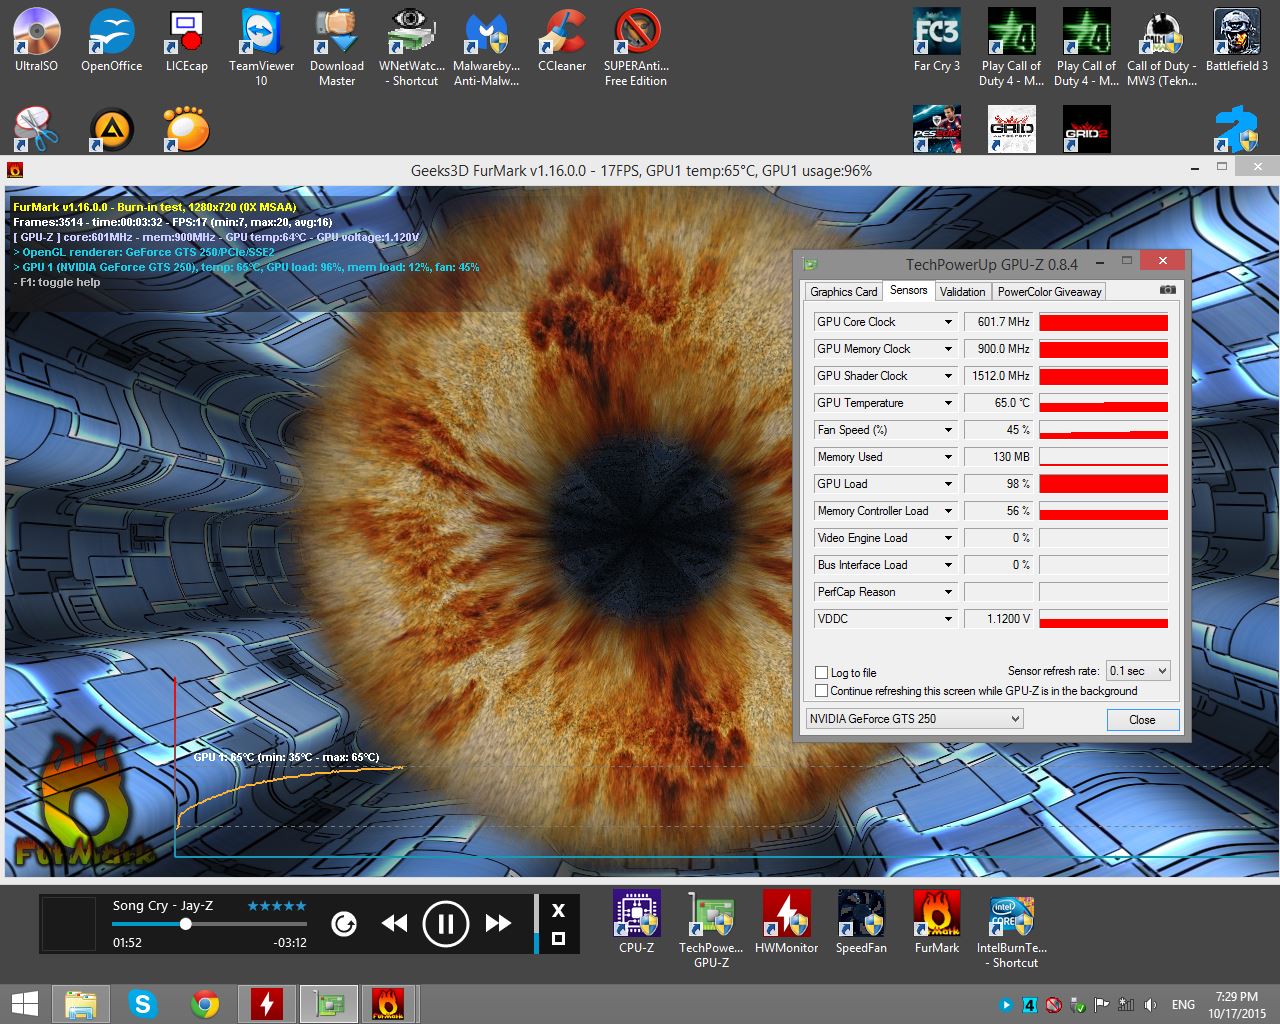This screenshot has width=1280, height=1024.
Task: Enable continue refreshing in background checkbox
Action: click(822, 691)
